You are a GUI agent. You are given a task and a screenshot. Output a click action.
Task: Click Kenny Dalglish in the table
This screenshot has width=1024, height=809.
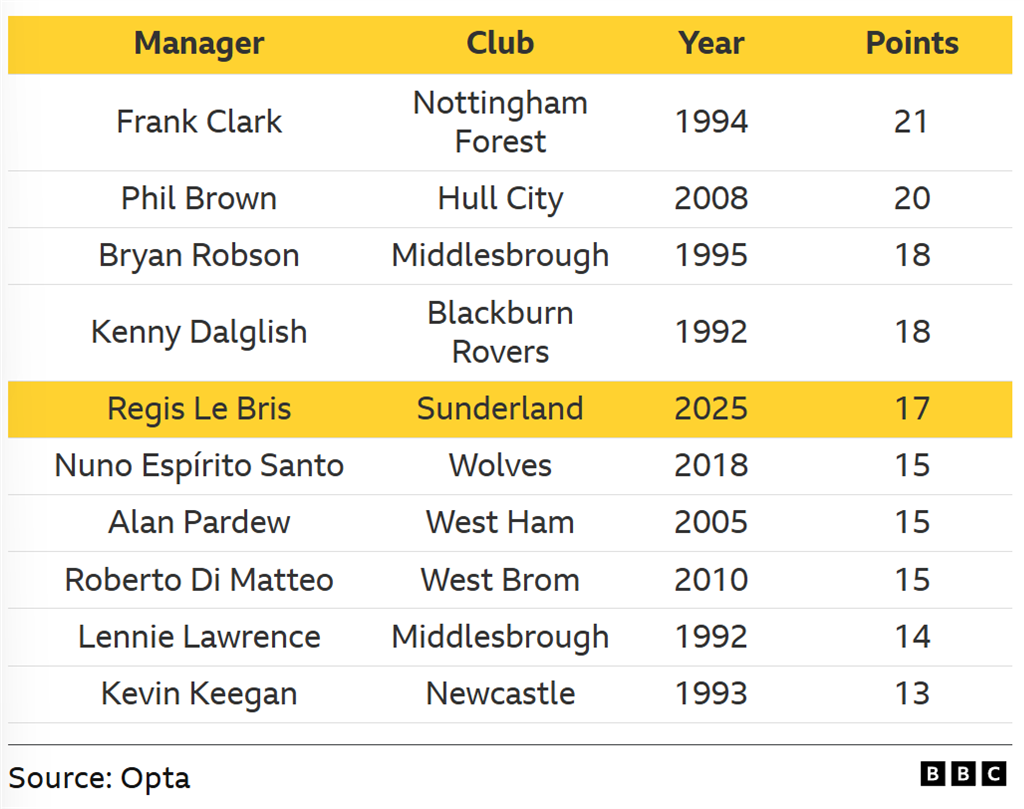pos(199,332)
